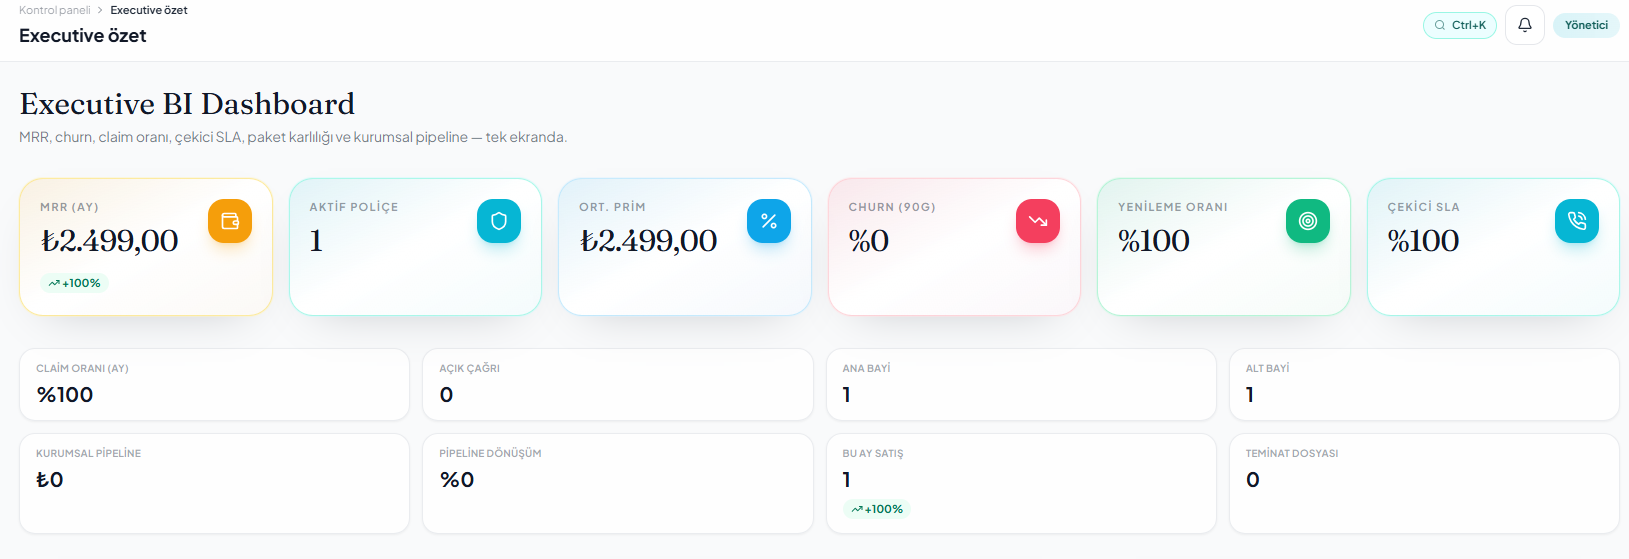
Task: Open the Ctrl+K search box
Action: tap(1460, 25)
